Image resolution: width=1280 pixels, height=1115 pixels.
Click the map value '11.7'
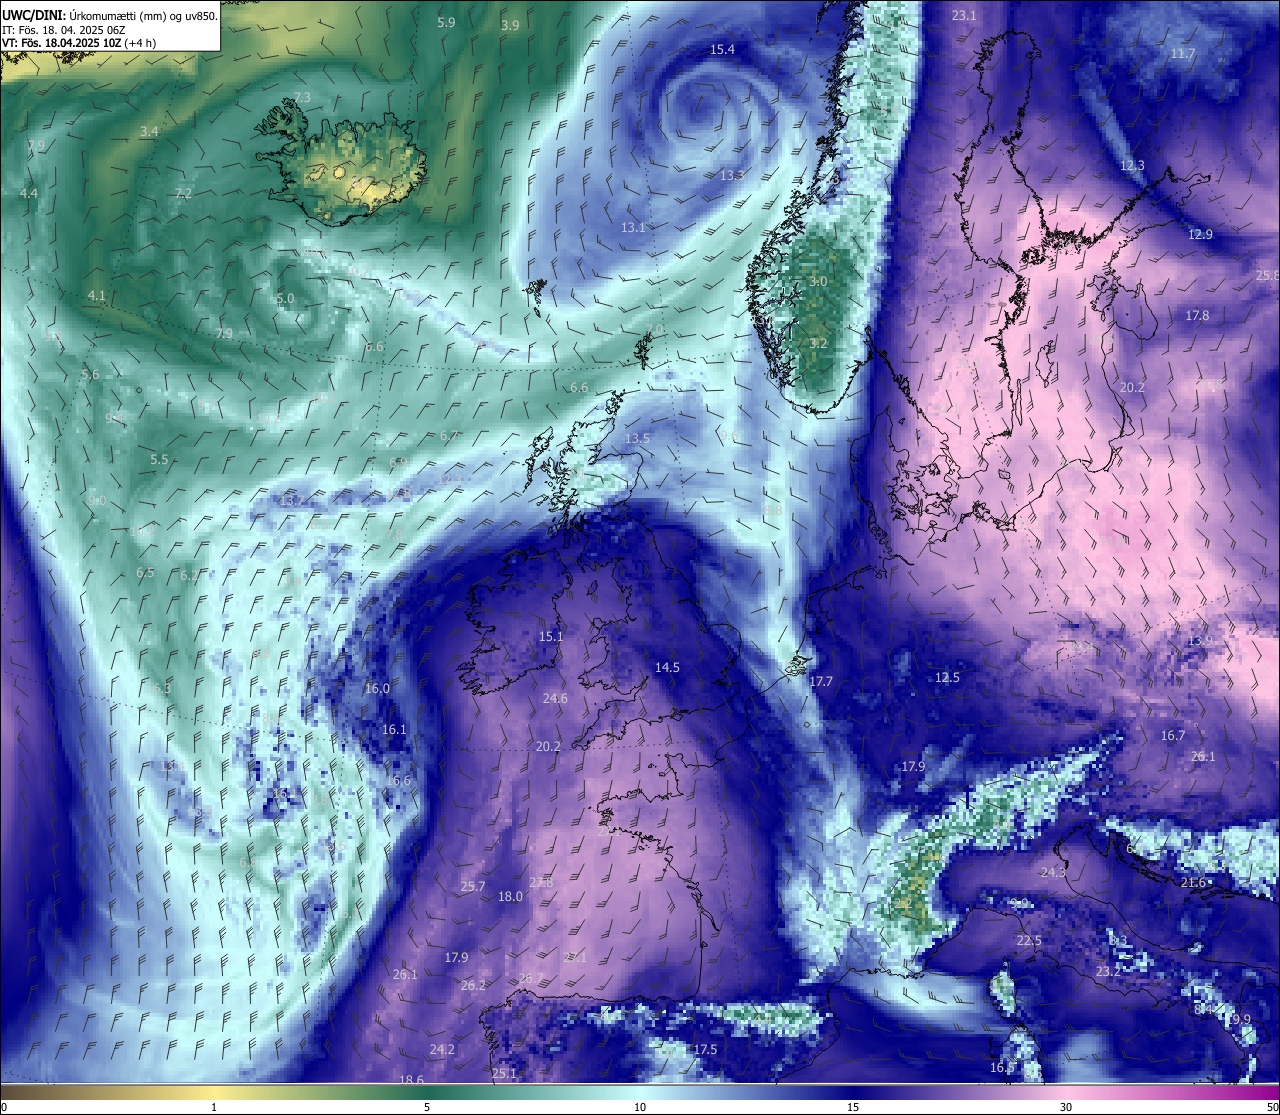1183,53
